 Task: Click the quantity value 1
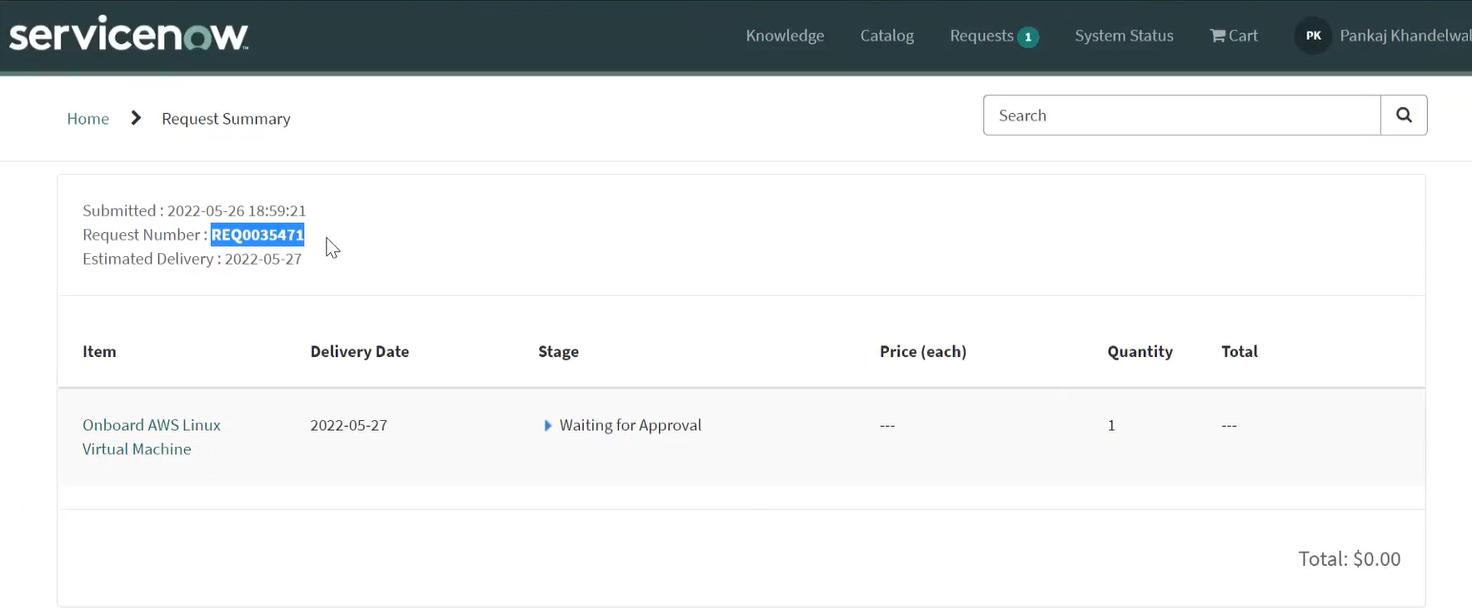[1111, 425]
